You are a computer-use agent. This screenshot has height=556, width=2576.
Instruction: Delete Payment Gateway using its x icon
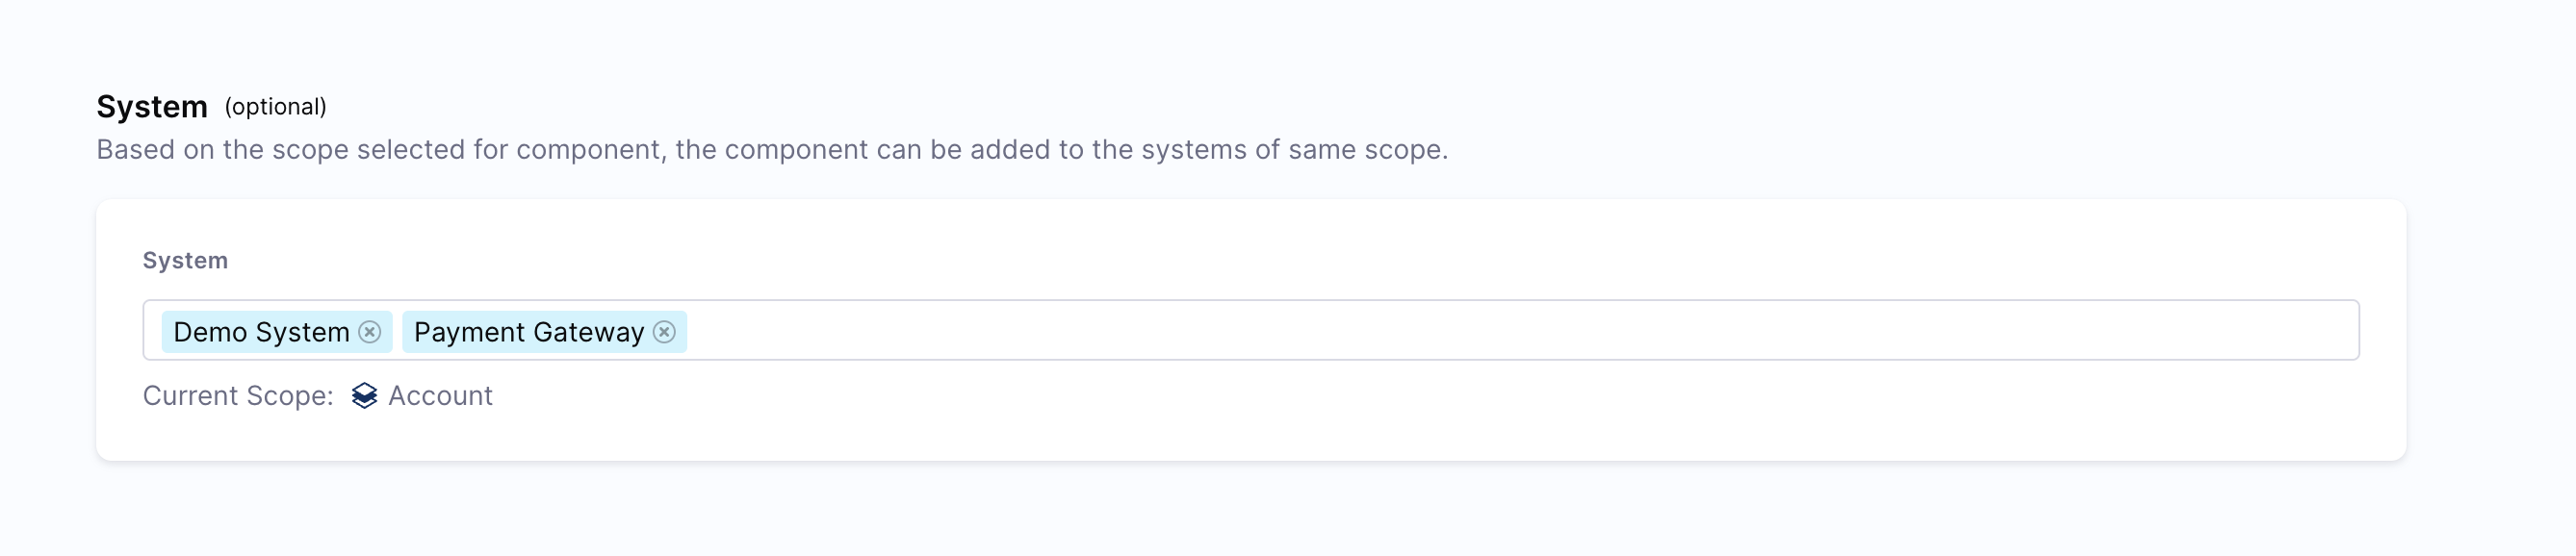(x=664, y=332)
